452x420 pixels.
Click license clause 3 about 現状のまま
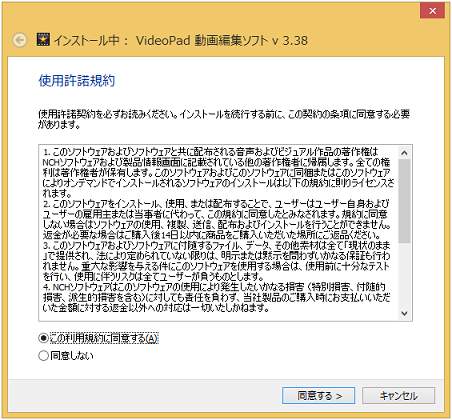point(217,261)
